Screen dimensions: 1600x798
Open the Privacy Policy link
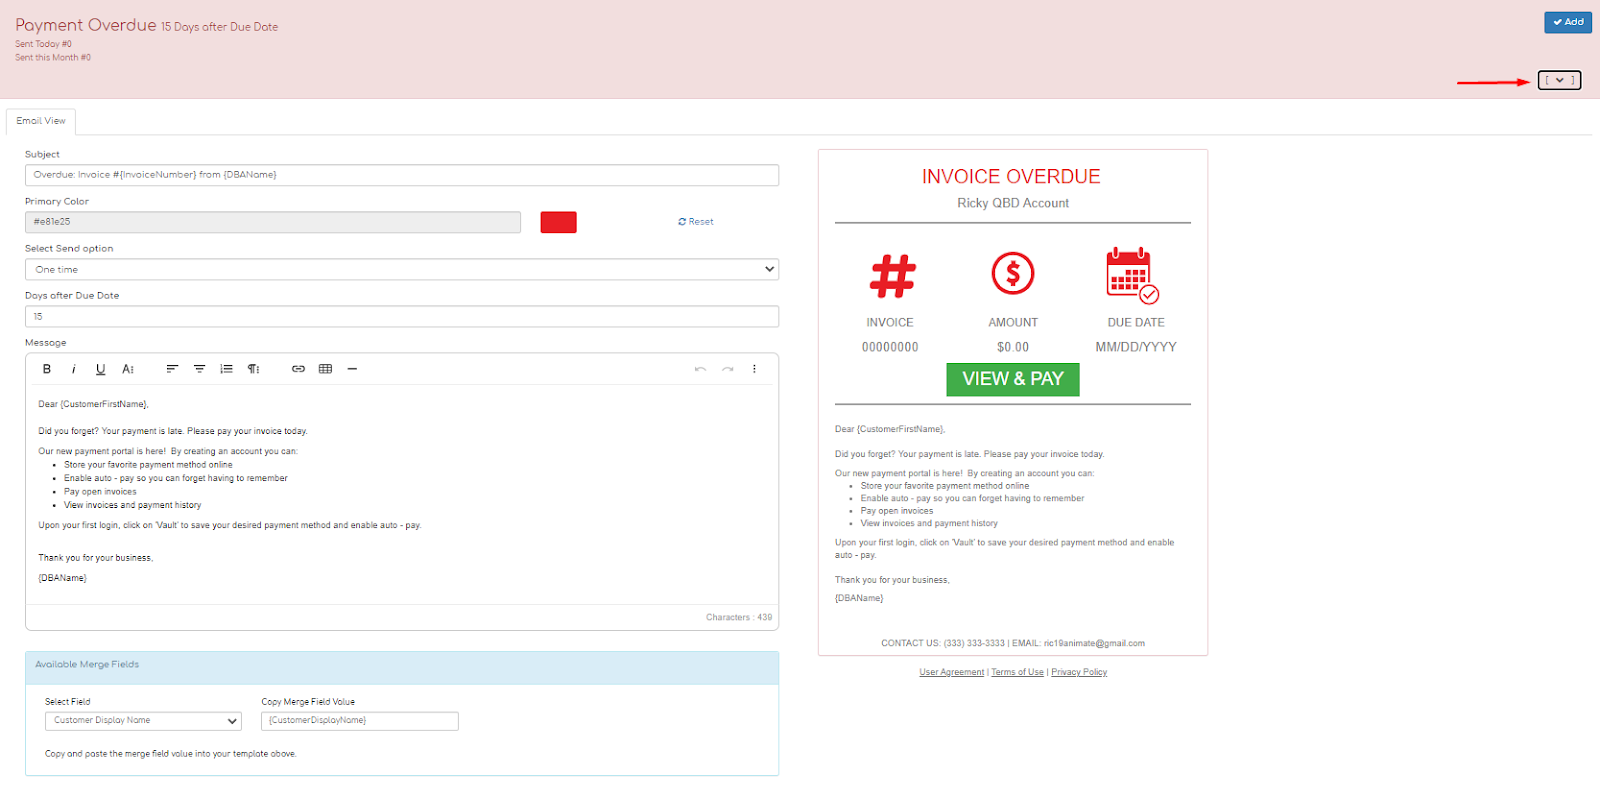[x=1079, y=672]
